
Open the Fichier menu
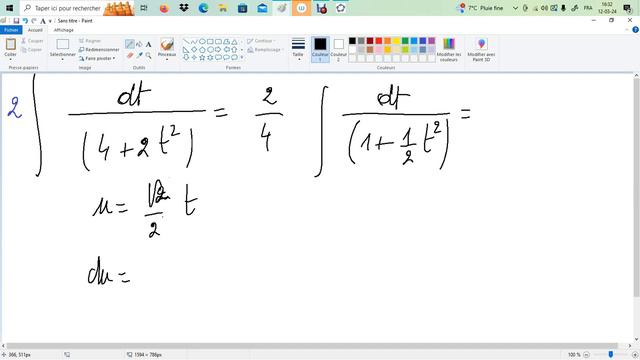[11, 30]
